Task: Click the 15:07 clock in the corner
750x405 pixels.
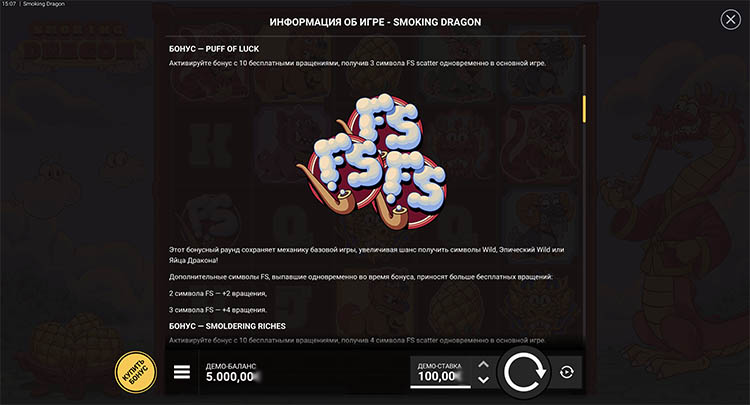Action: pyautogui.click(x=9, y=4)
